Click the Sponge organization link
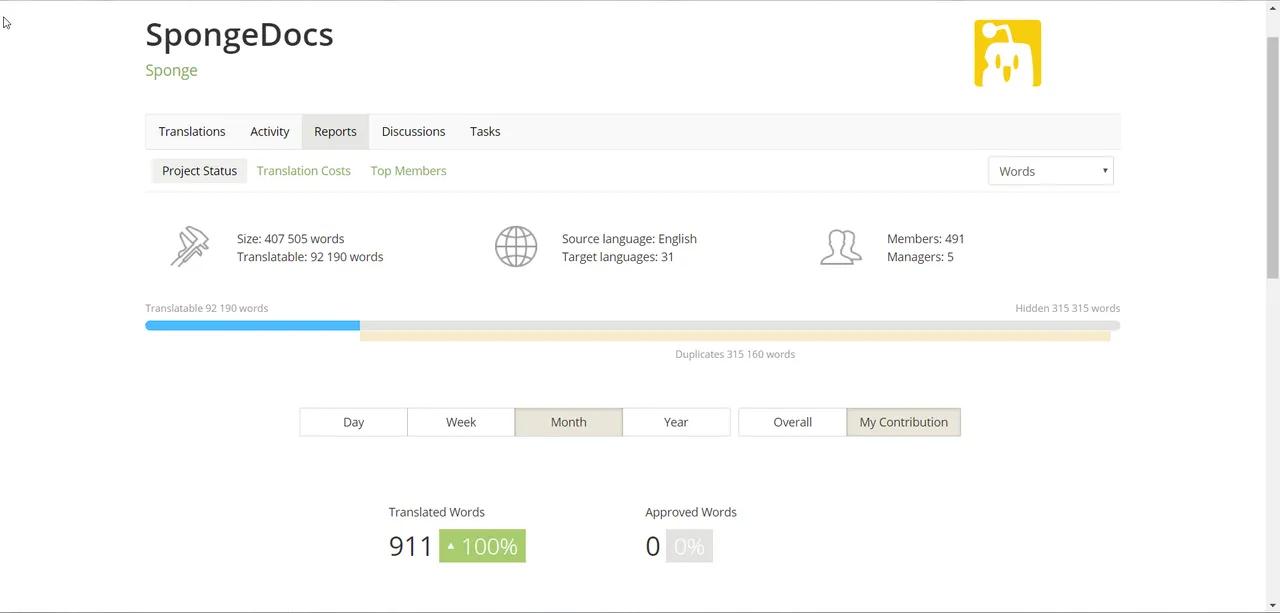The image size is (1280, 613). tap(171, 70)
